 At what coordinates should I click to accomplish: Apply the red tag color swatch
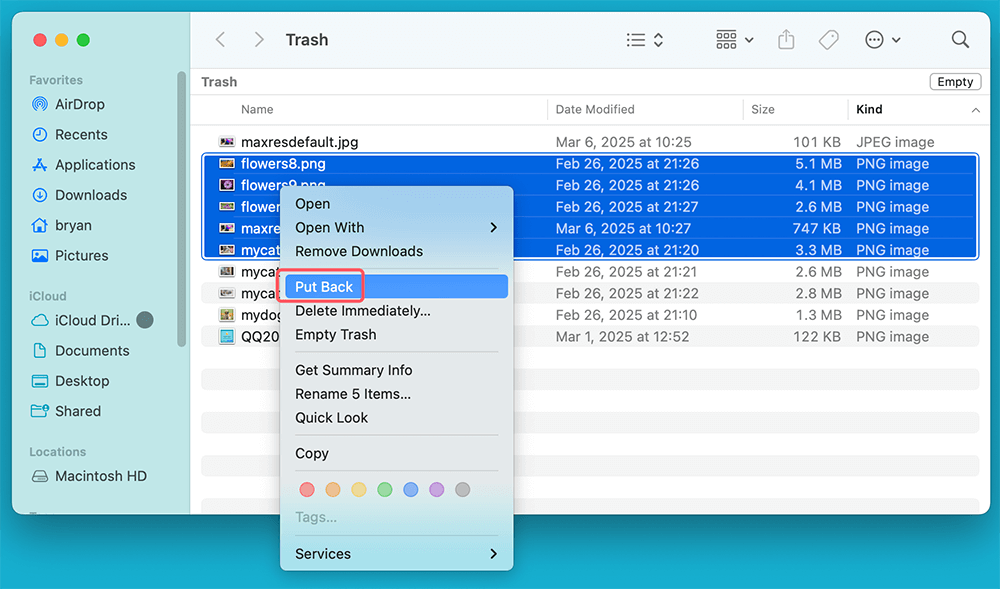click(x=307, y=489)
